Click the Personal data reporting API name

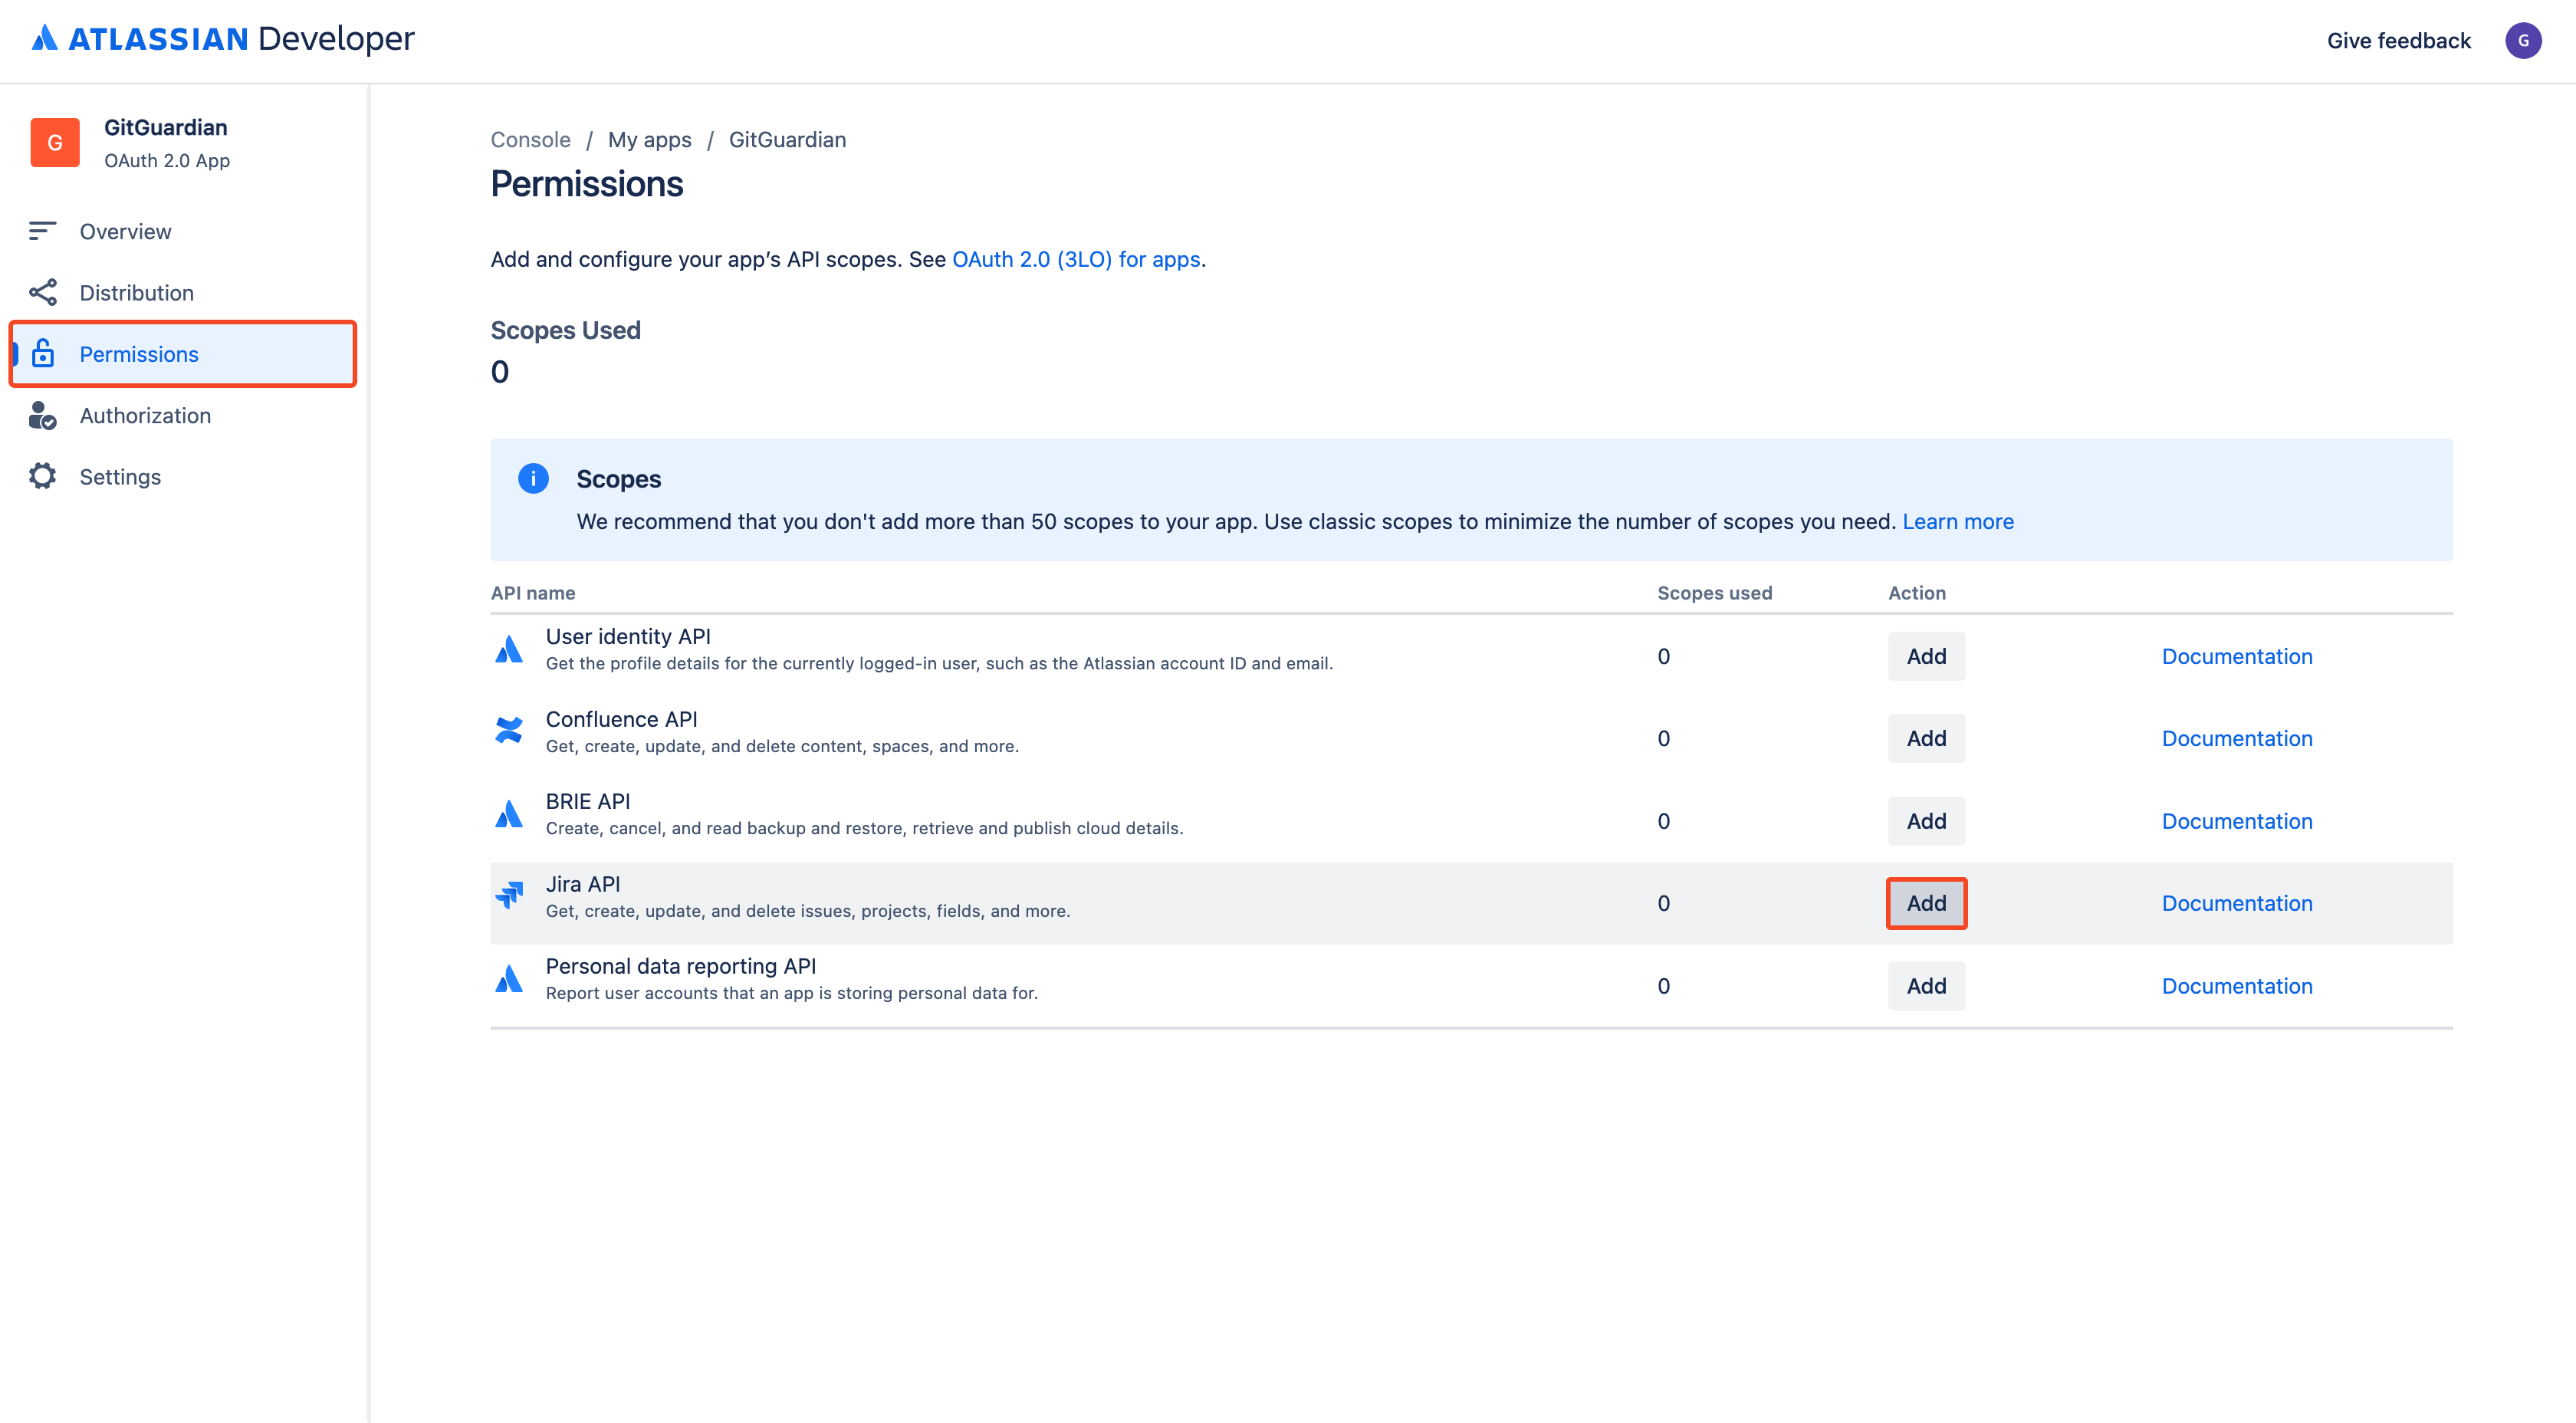[681, 966]
